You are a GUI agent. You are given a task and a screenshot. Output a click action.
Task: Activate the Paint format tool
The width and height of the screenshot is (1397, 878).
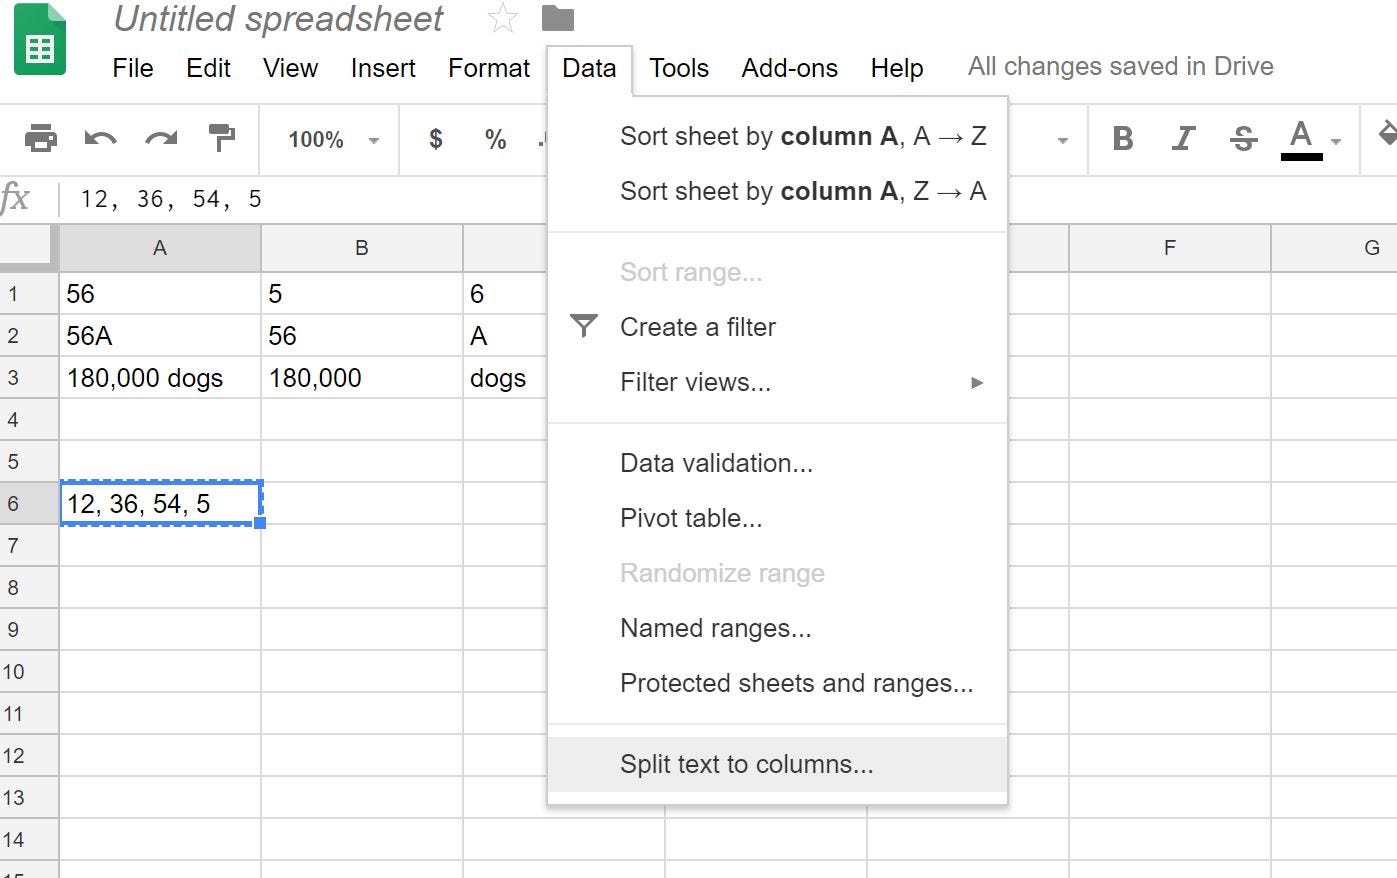pyautogui.click(x=221, y=140)
